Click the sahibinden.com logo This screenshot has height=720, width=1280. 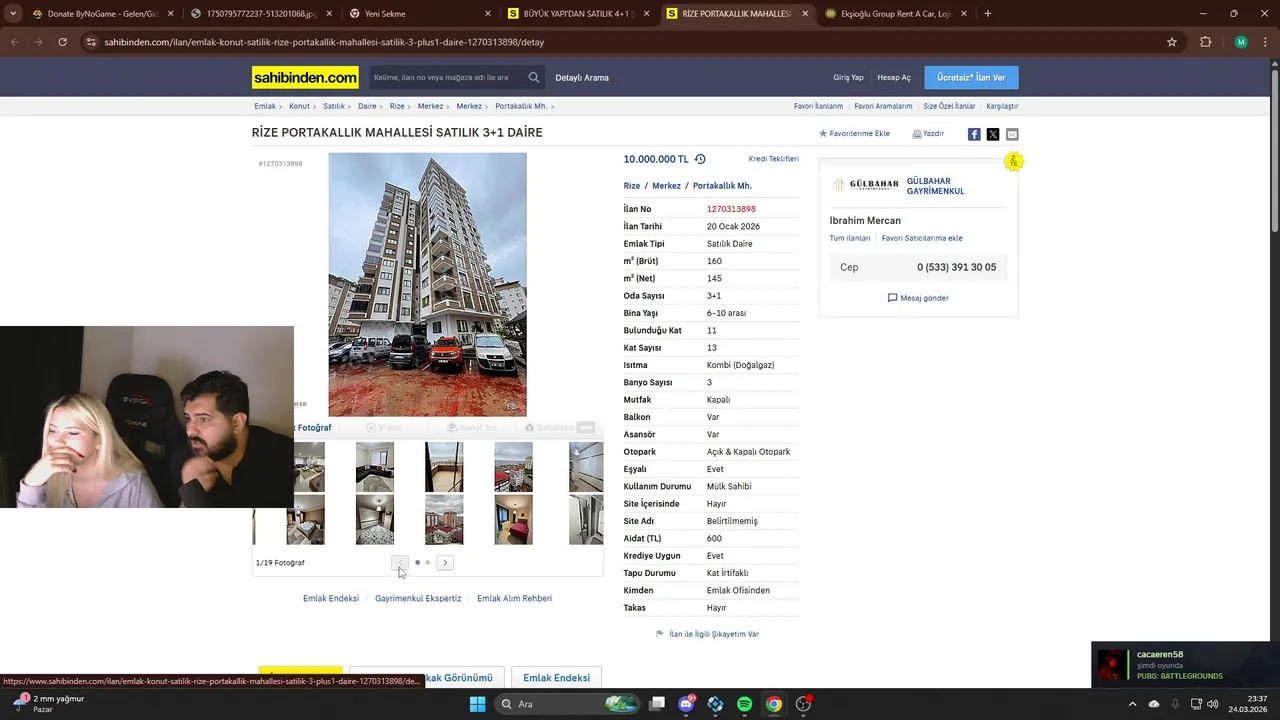[x=305, y=77]
